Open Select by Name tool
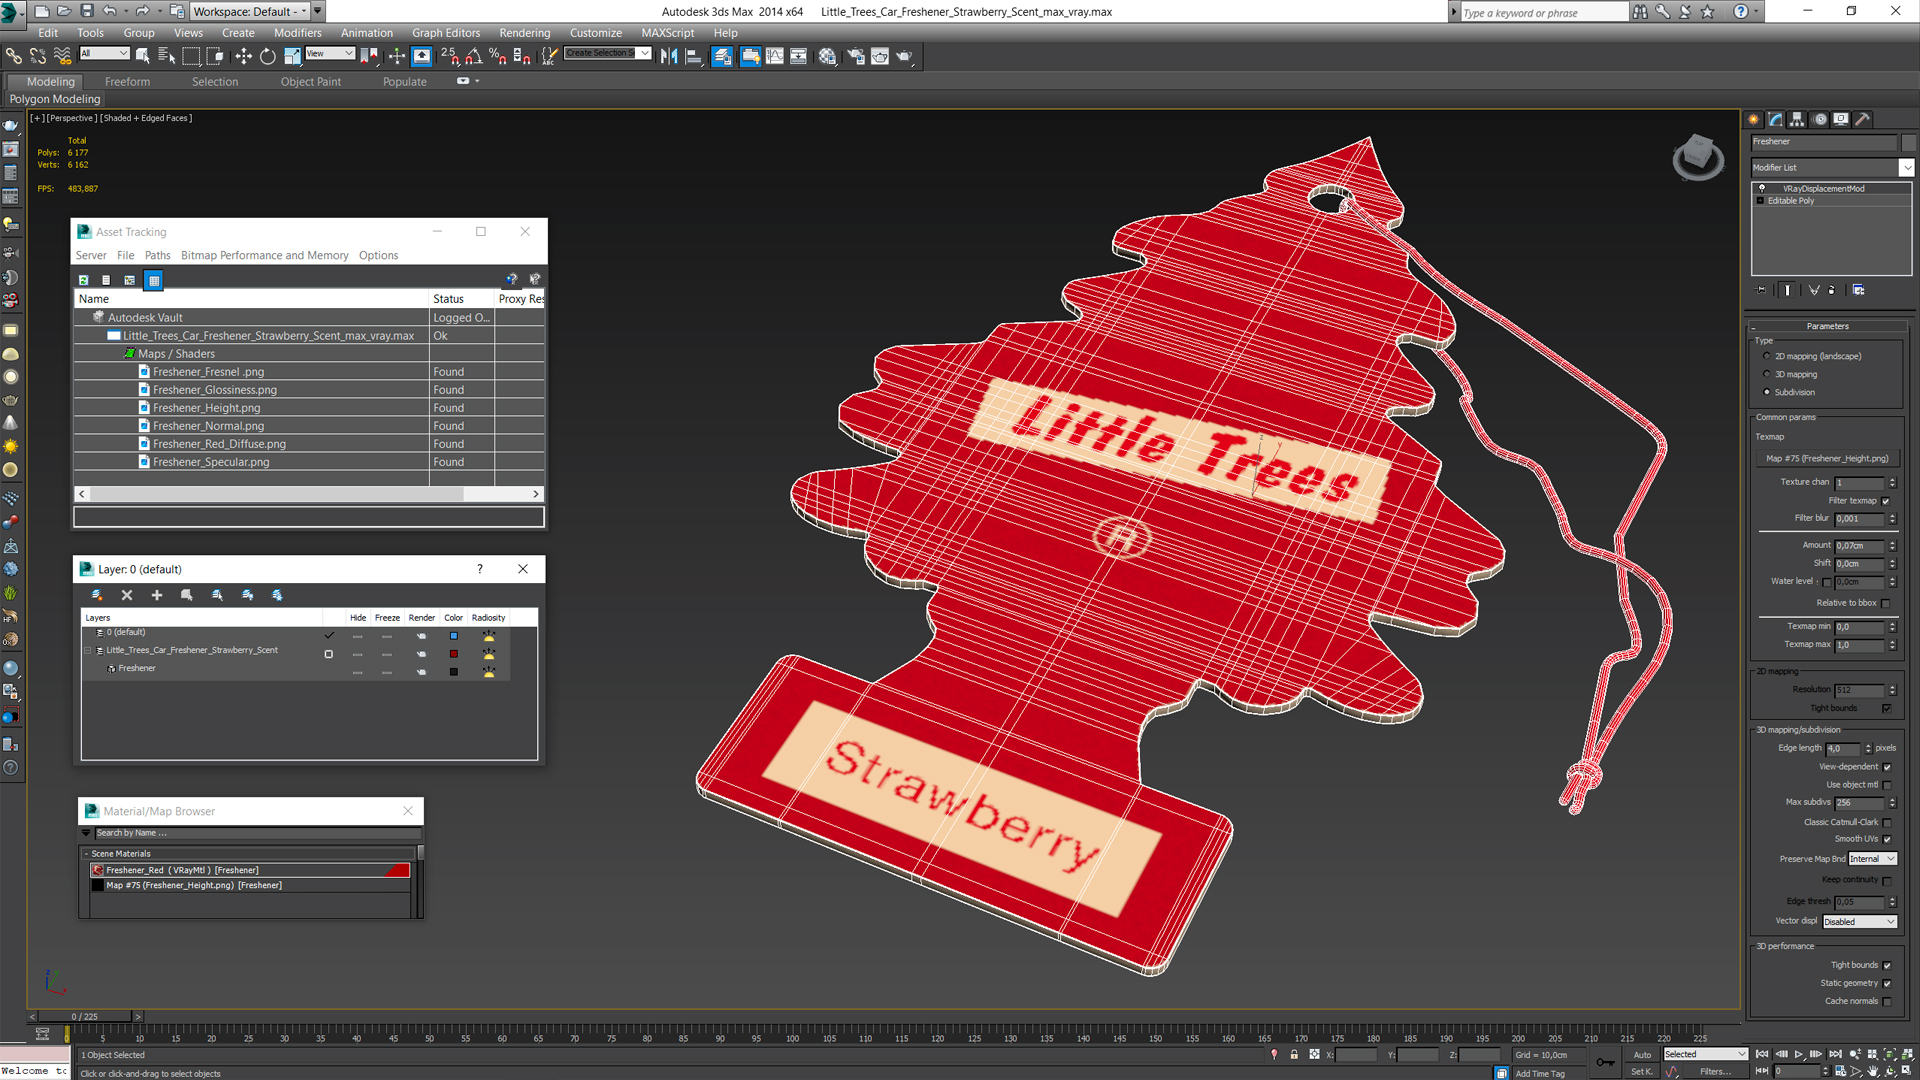Image resolution: width=1920 pixels, height=1080 pixels. coord(166,56)
